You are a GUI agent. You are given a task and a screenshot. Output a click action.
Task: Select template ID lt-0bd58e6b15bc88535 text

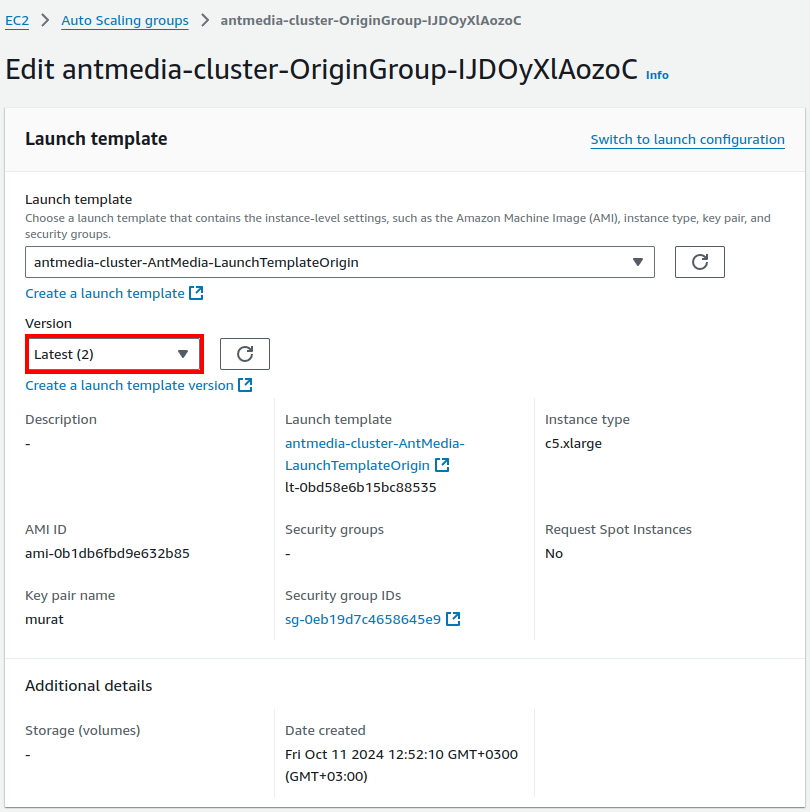coord(360,487)
